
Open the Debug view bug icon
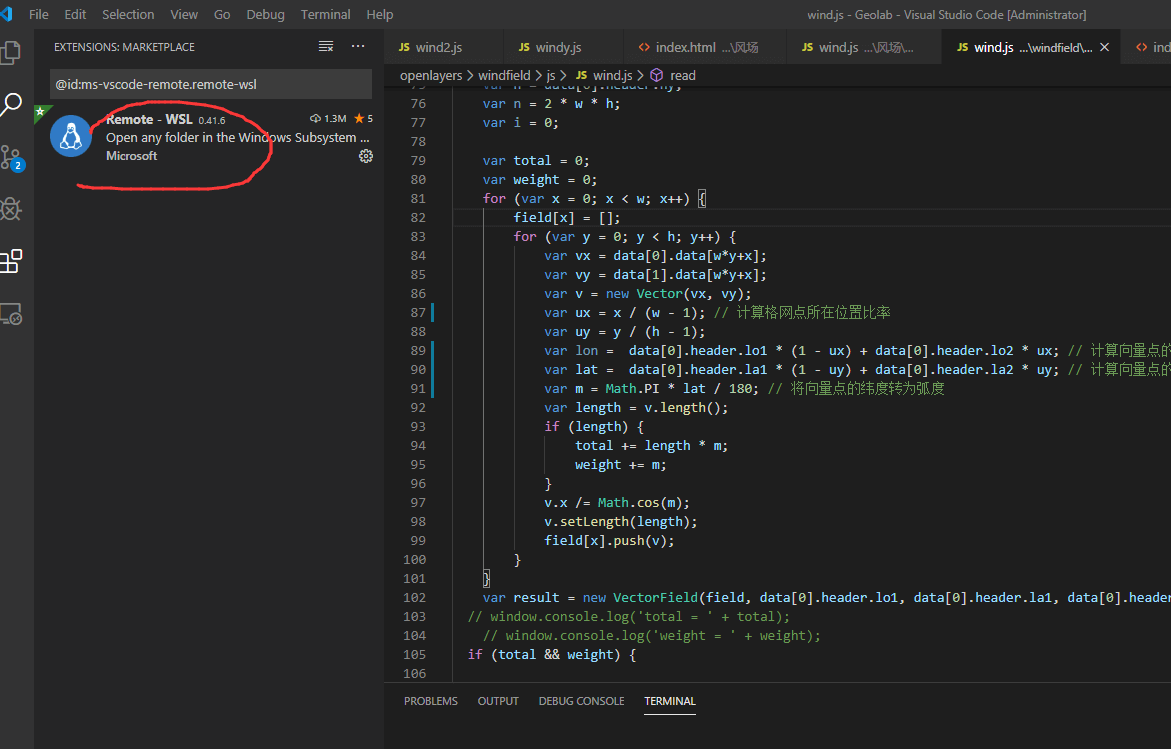(x=12, y=209)
